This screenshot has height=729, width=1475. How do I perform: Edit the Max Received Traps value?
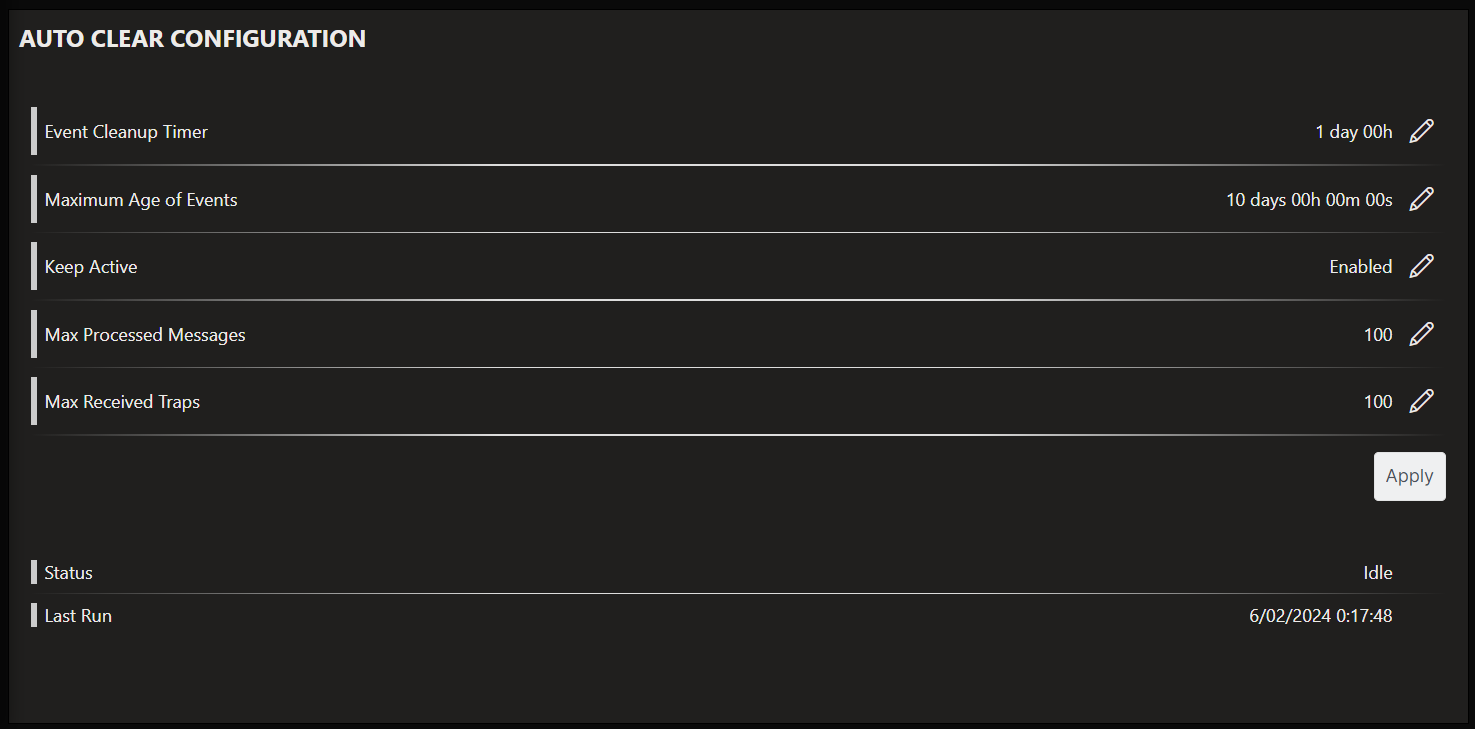point(1421,401)
